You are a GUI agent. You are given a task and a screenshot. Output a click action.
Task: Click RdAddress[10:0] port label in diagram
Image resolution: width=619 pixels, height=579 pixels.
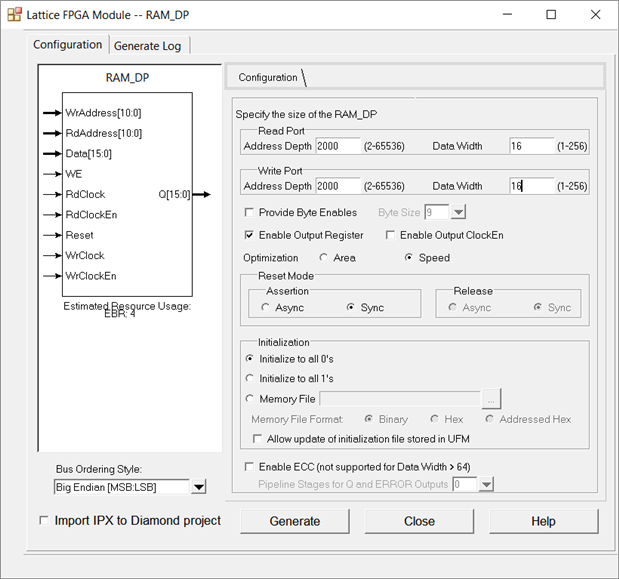pos(104,133)
